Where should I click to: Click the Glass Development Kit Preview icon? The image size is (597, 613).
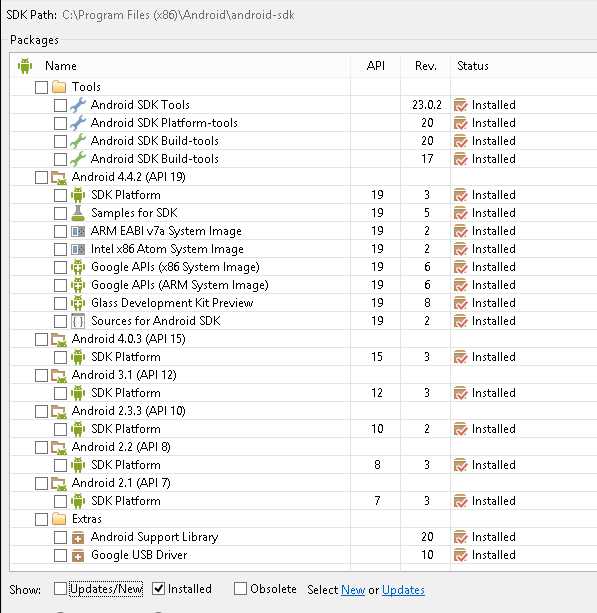78,303
